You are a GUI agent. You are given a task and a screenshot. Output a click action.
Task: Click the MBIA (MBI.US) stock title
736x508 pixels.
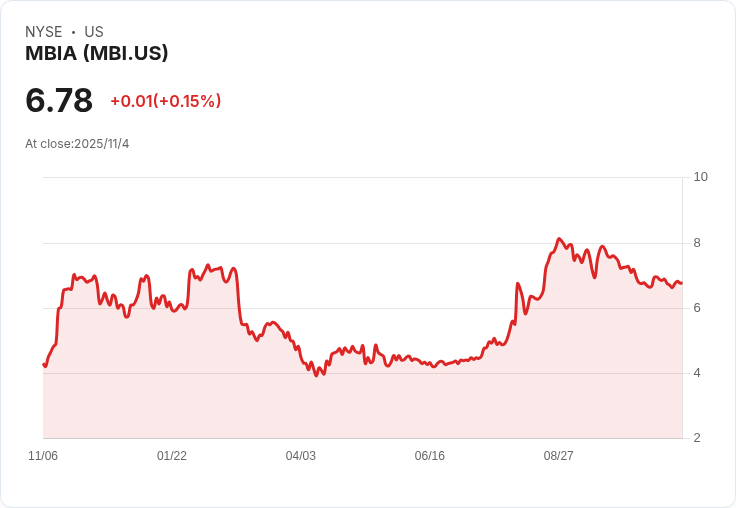(97, 53)
